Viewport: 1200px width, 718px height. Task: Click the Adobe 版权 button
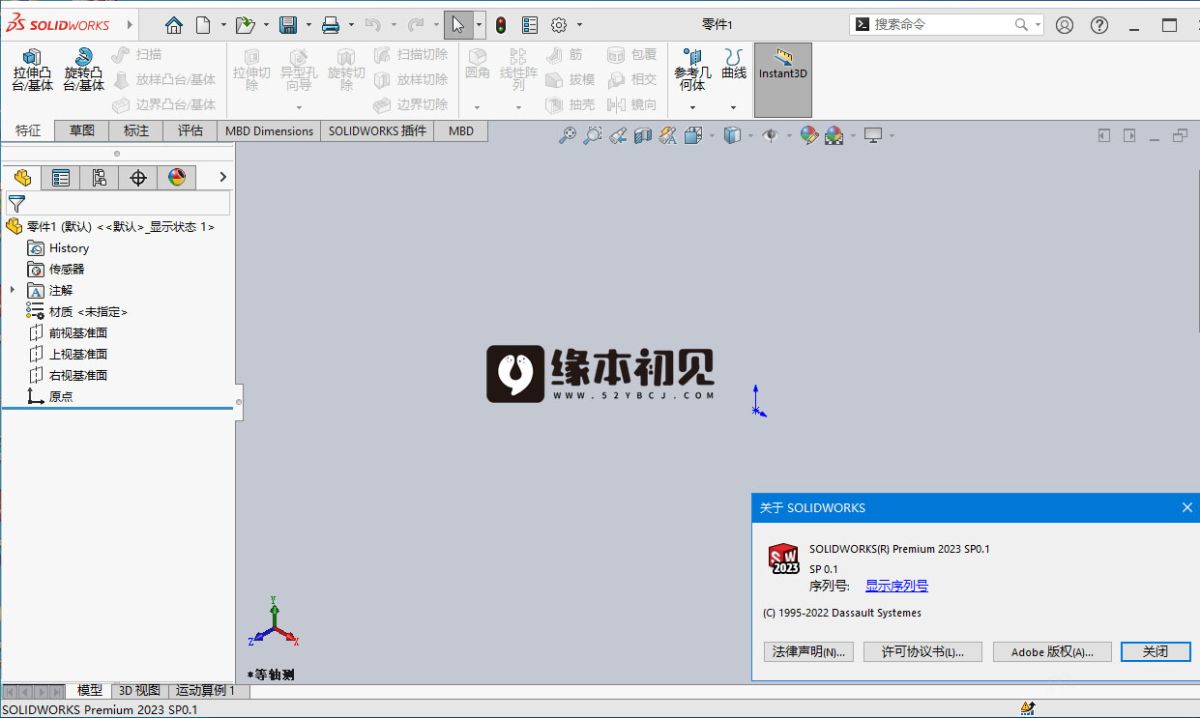[1051, 651]
